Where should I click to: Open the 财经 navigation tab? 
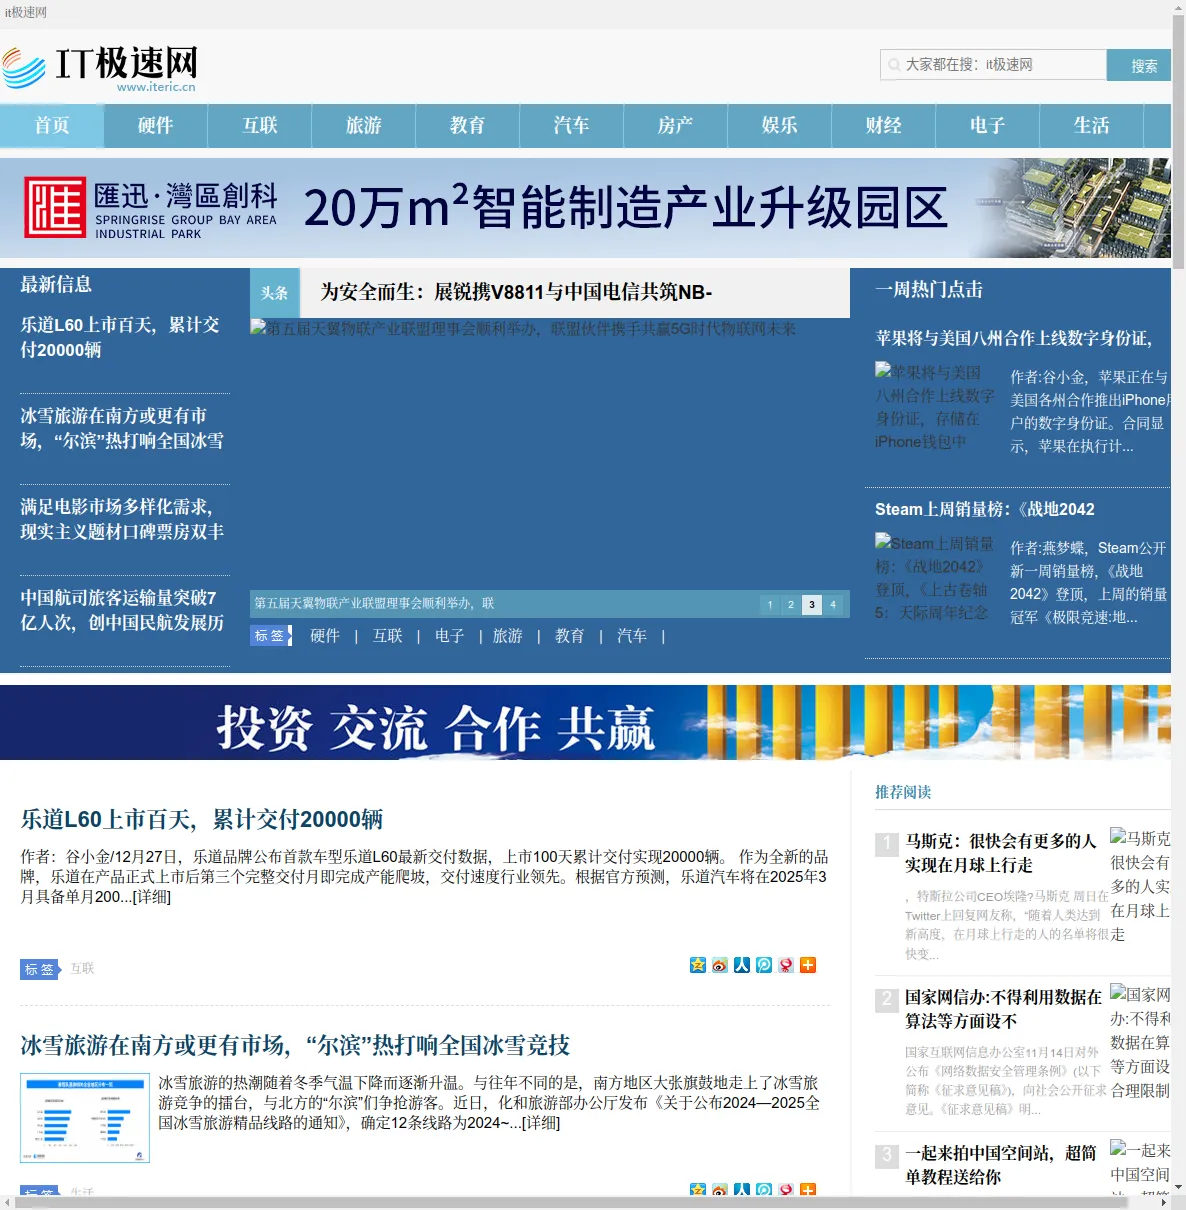pos(884,125)
